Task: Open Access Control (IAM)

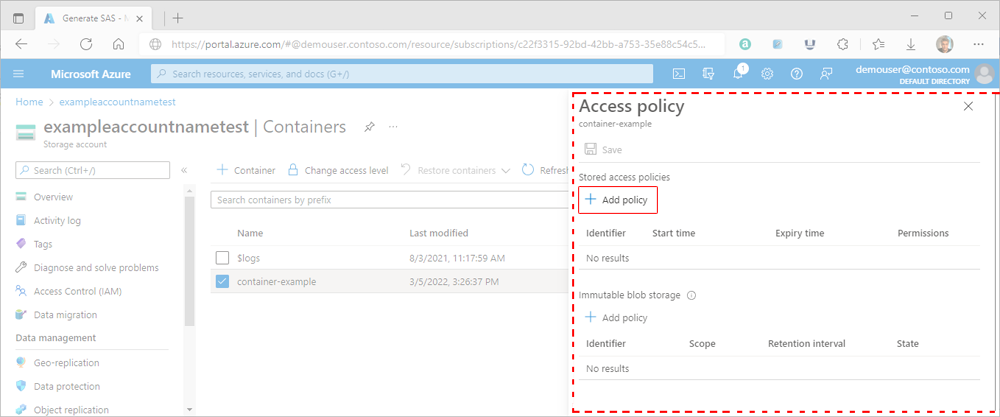Action: 77,291
